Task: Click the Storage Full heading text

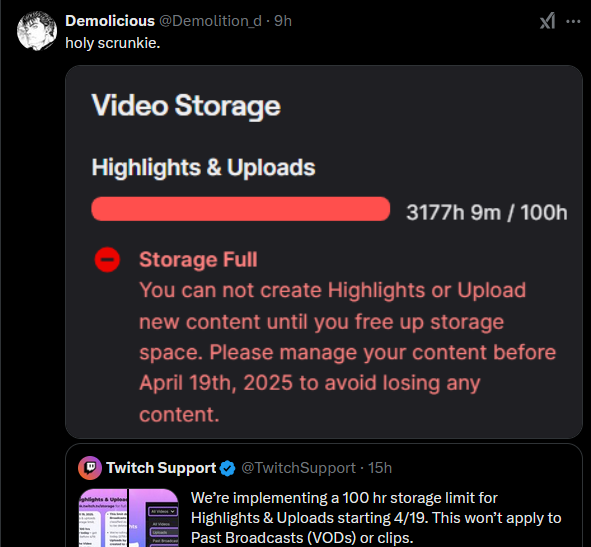Action: point(198,260)
